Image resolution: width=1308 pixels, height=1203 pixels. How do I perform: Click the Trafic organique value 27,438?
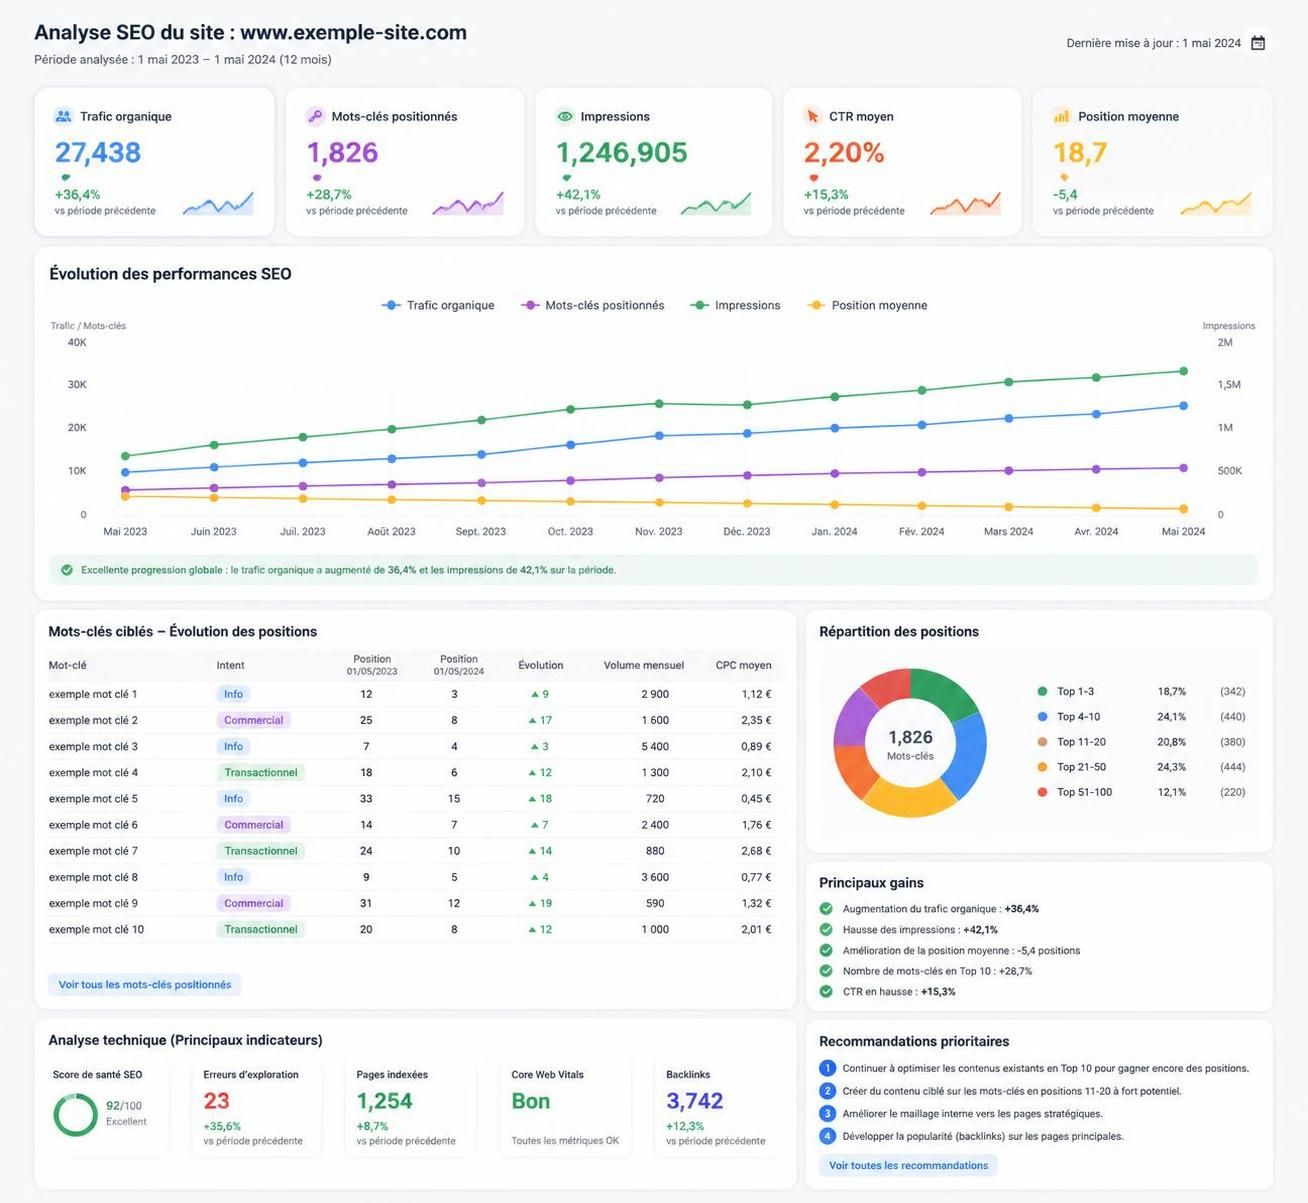[98, 152]
